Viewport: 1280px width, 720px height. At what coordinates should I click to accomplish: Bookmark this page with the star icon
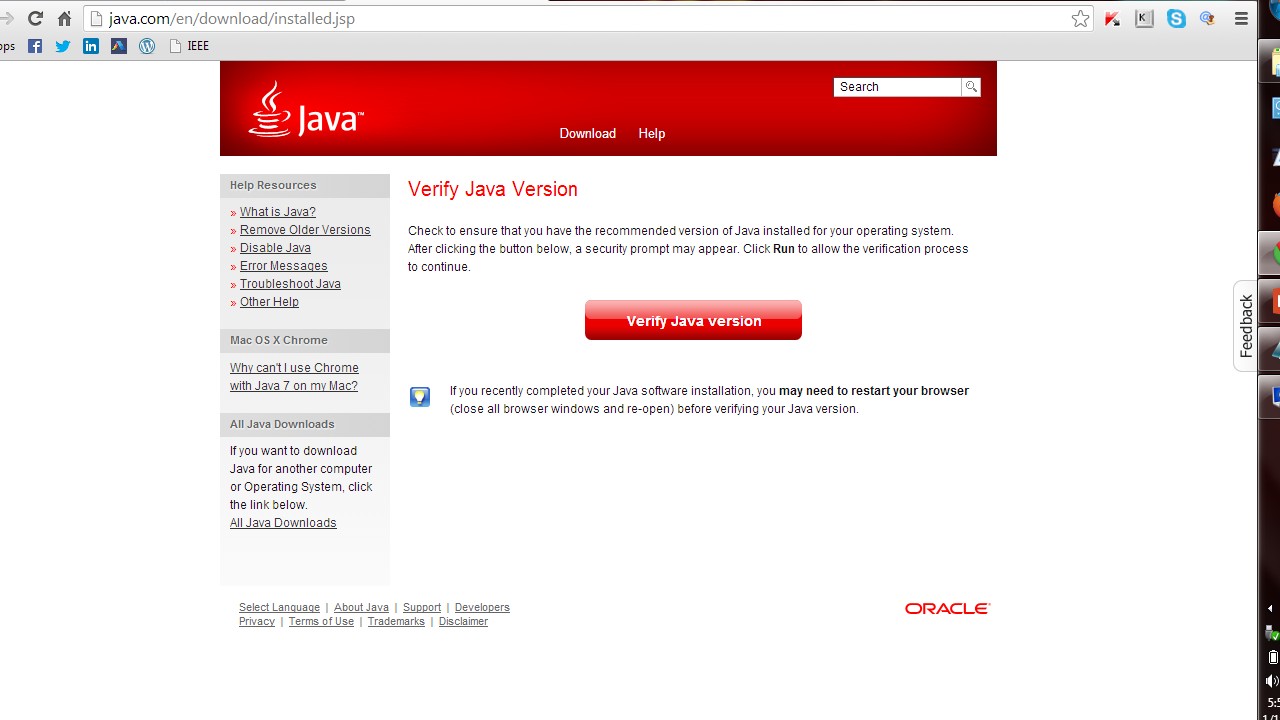pyautogui.click(x=1080, y=19)
